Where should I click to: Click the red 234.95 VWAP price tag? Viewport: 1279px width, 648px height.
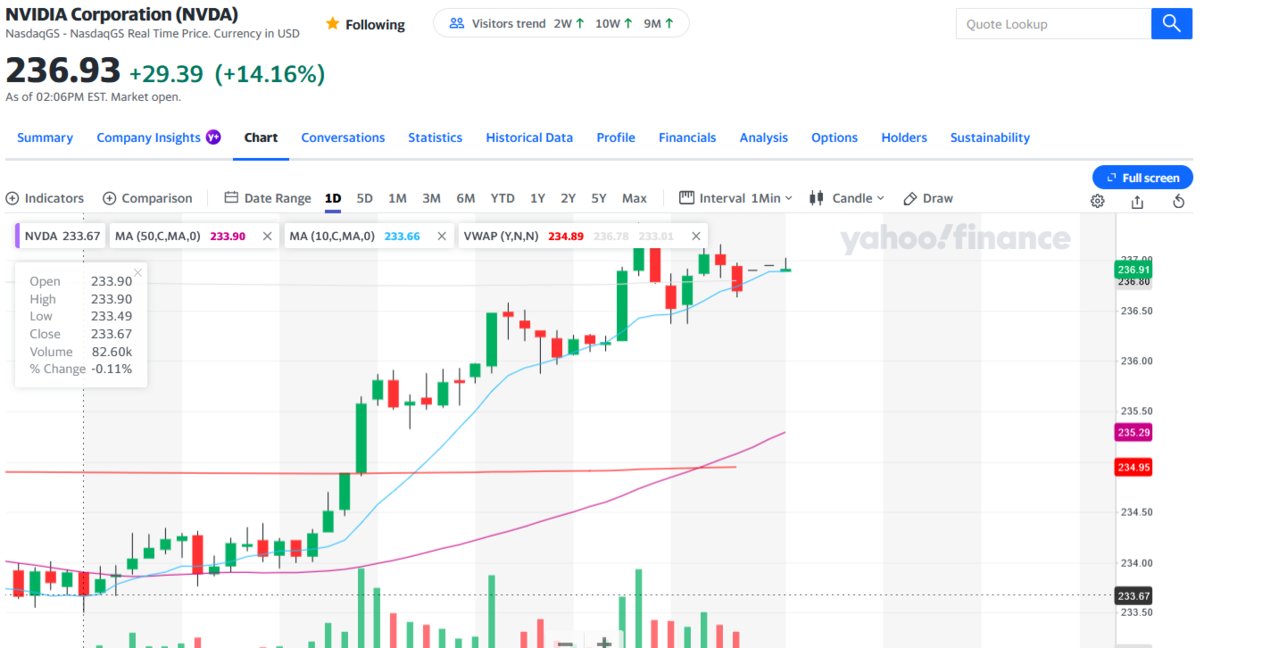[1134, 467]
